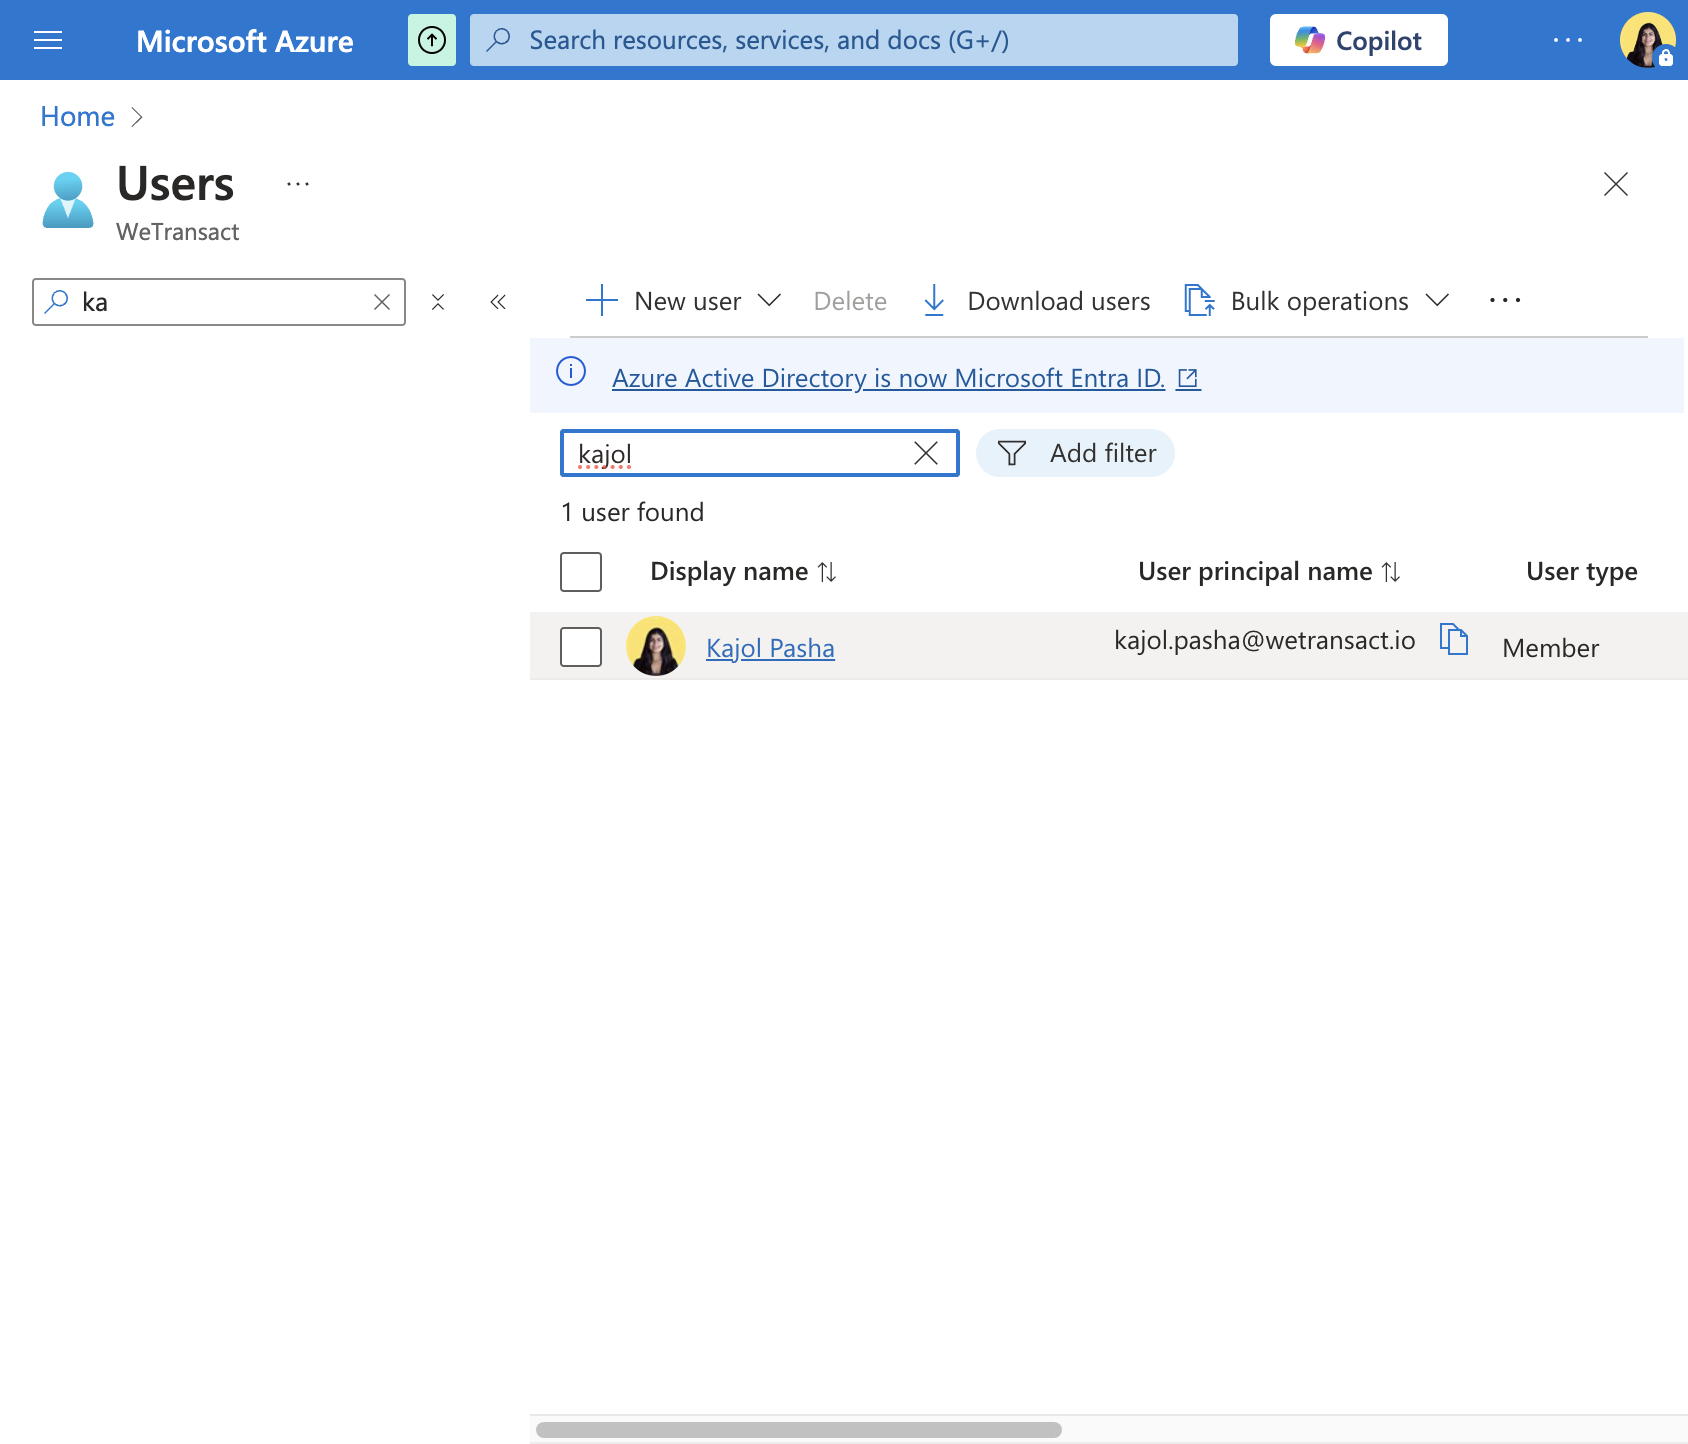Expand the New user dropdown chevron
Image resolution: width=1688 pixels, height=1444 pixels.
click(x=769, y=301)
